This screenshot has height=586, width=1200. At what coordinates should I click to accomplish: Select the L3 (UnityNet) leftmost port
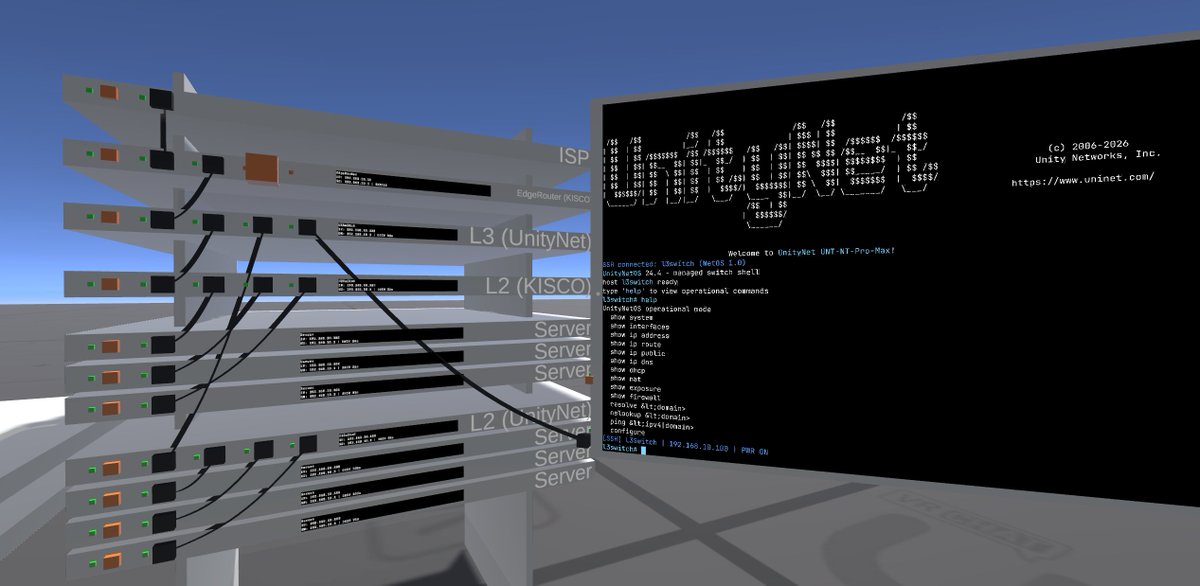162,221
